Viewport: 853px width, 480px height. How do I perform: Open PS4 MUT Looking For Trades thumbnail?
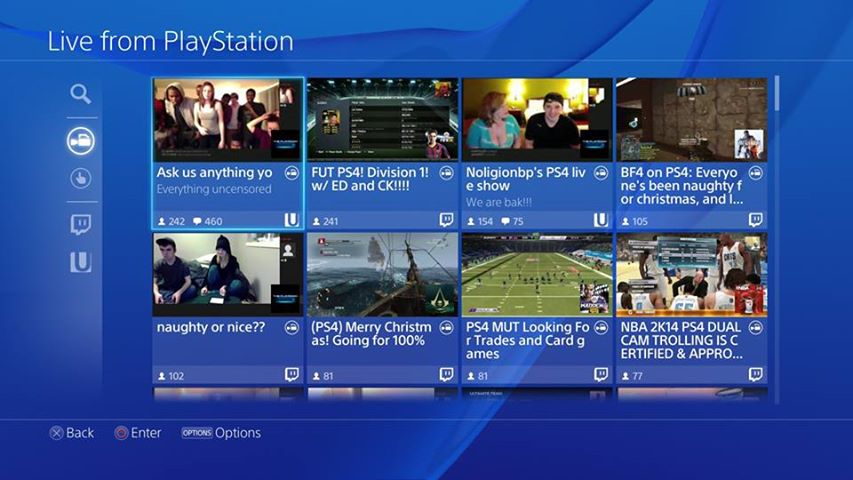point(537,275)
